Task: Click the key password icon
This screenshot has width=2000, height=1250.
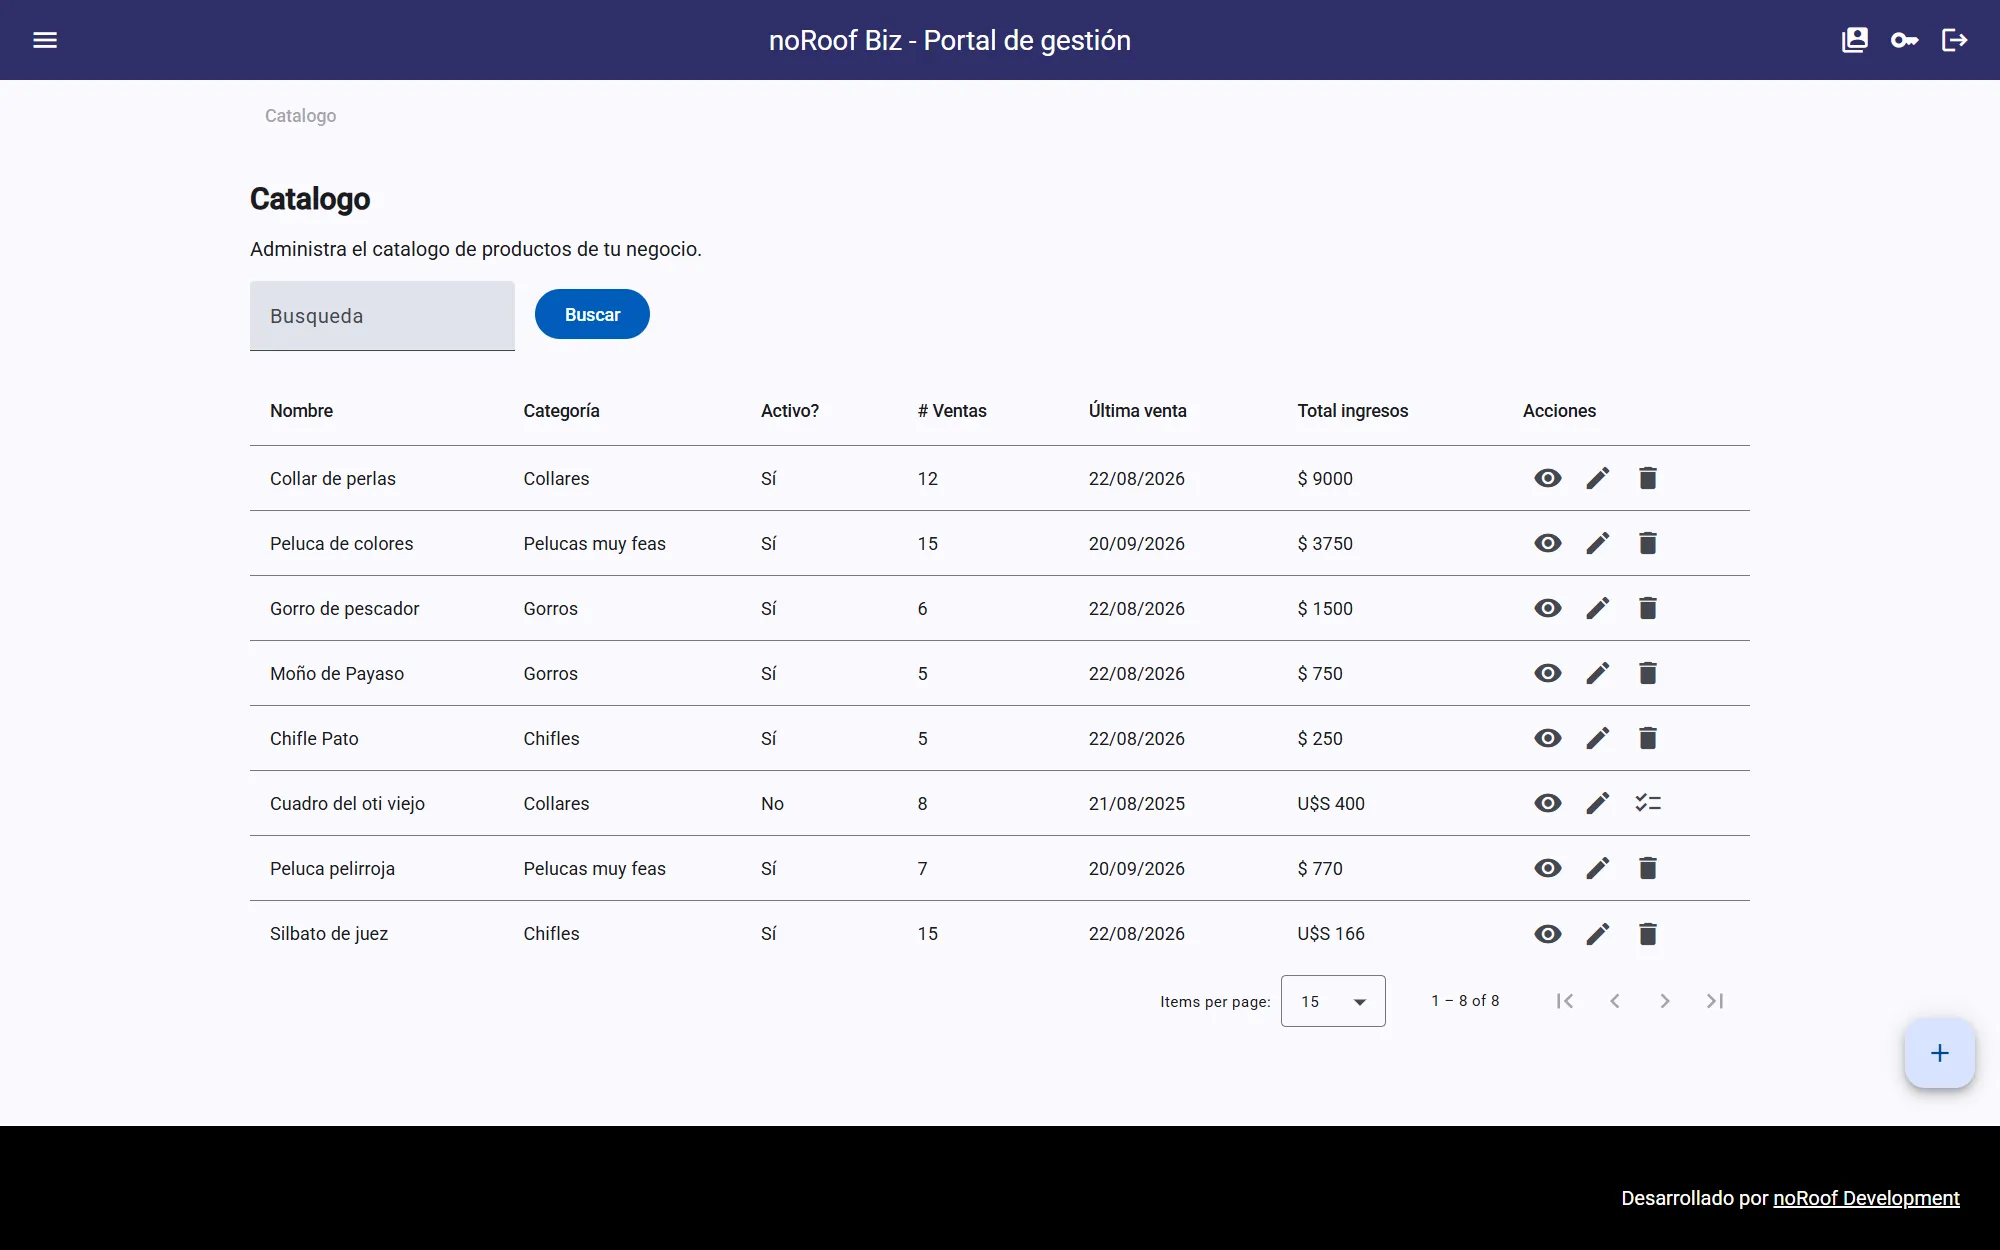Action: pyautogui.click(x=1905, y=40)
